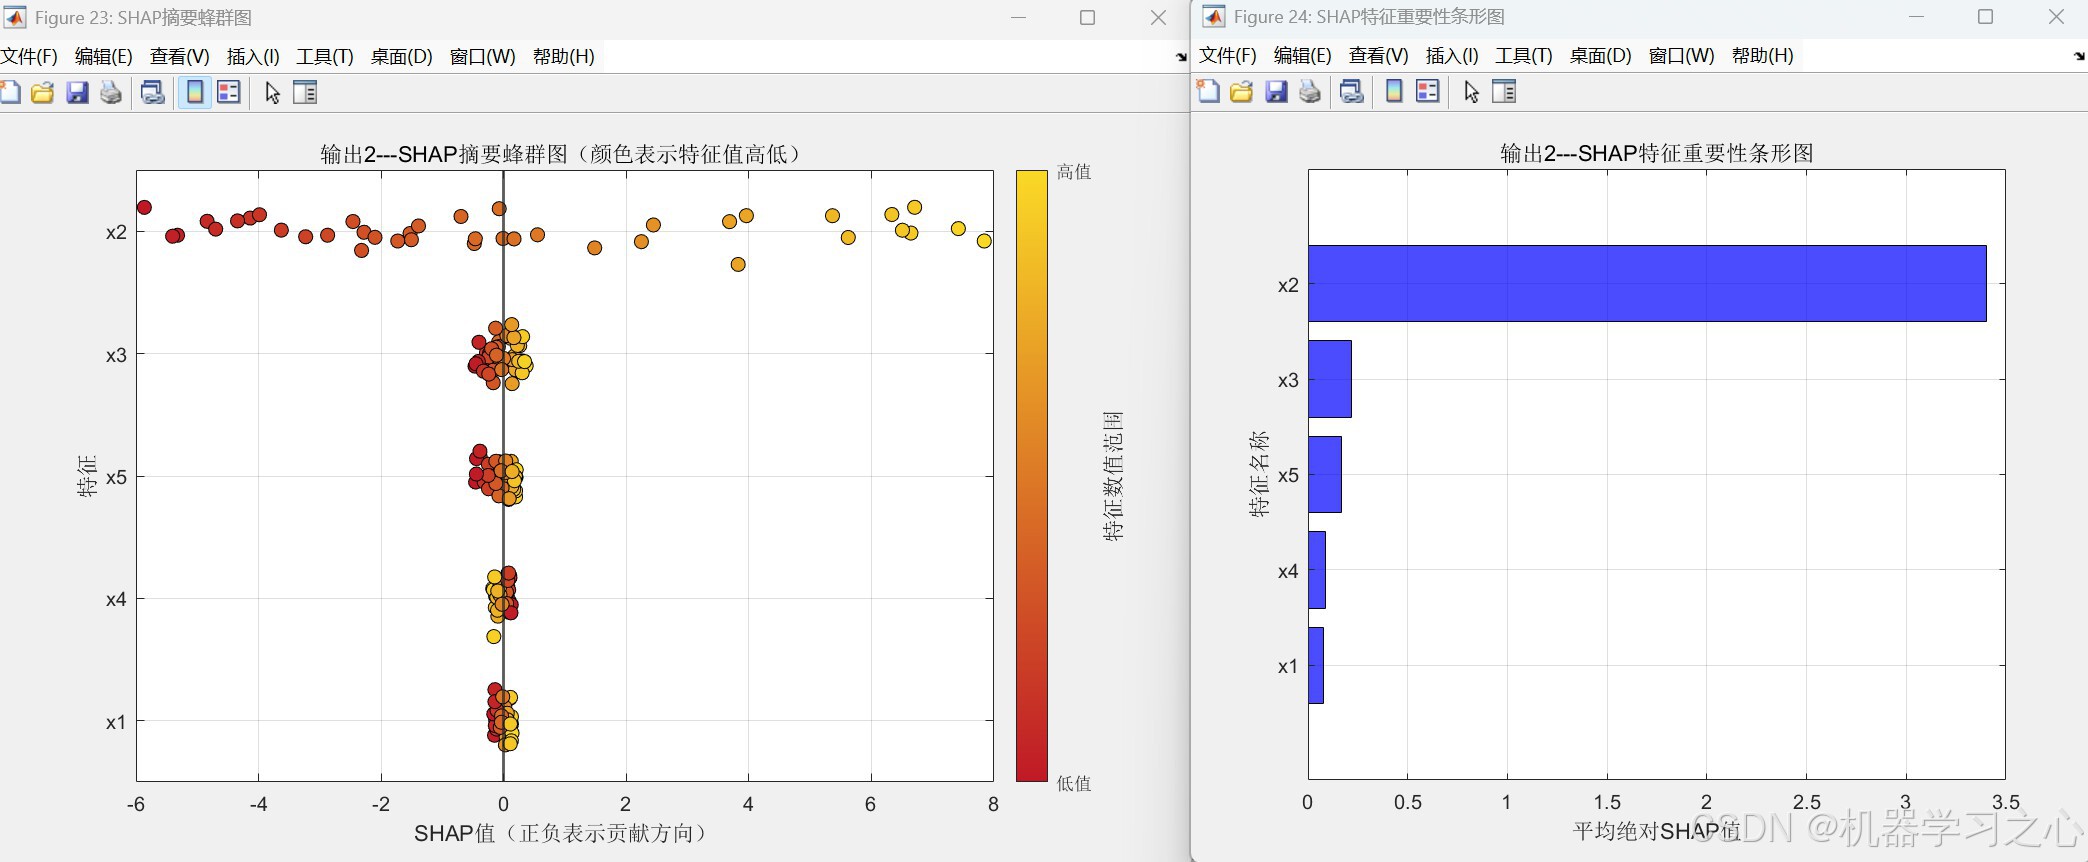Open 桌面(D) menu in Figure 24
This screenshot has height=862, width=2088.
click(1601, 56)
